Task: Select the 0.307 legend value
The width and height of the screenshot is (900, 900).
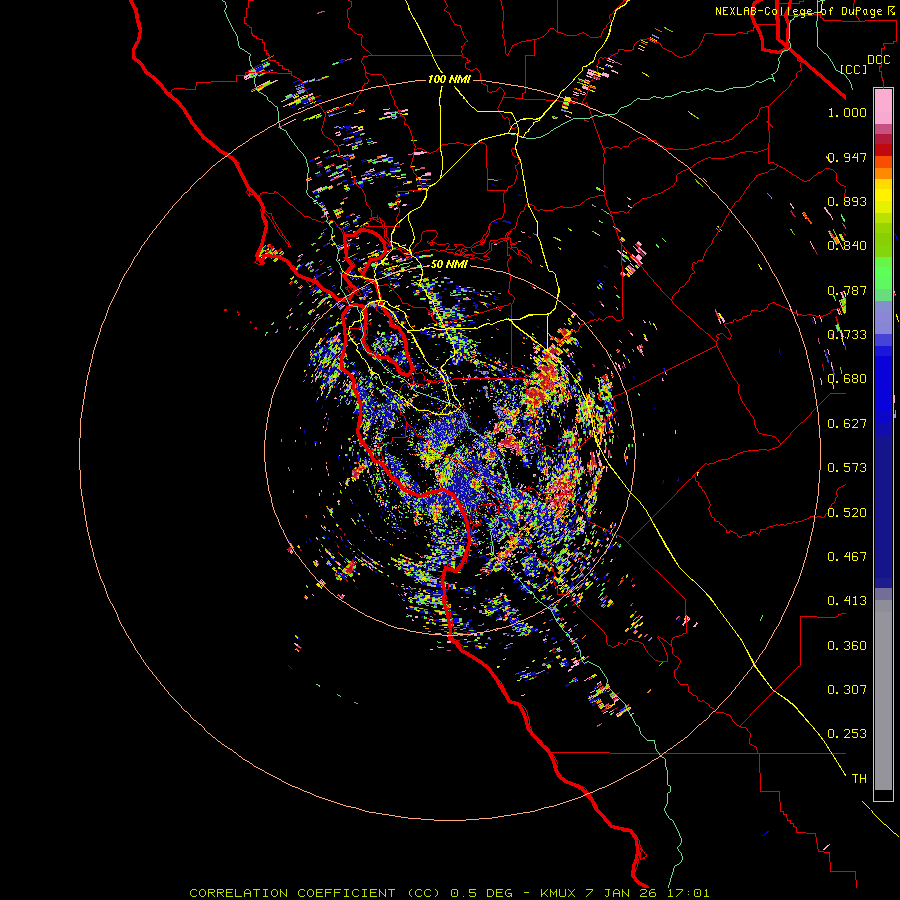Action: pyautogui.click(x=847, y=690)
